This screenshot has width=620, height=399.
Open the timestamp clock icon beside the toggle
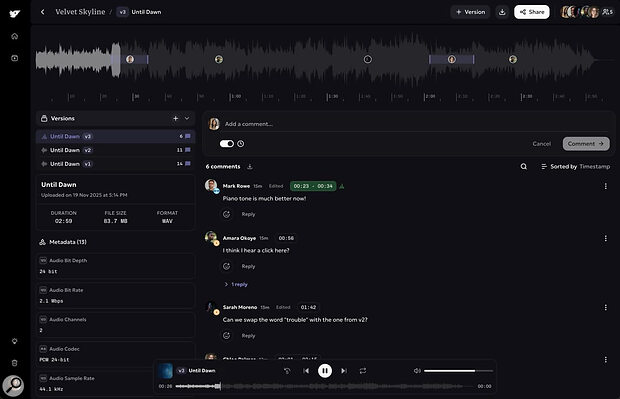pos(240,144)
